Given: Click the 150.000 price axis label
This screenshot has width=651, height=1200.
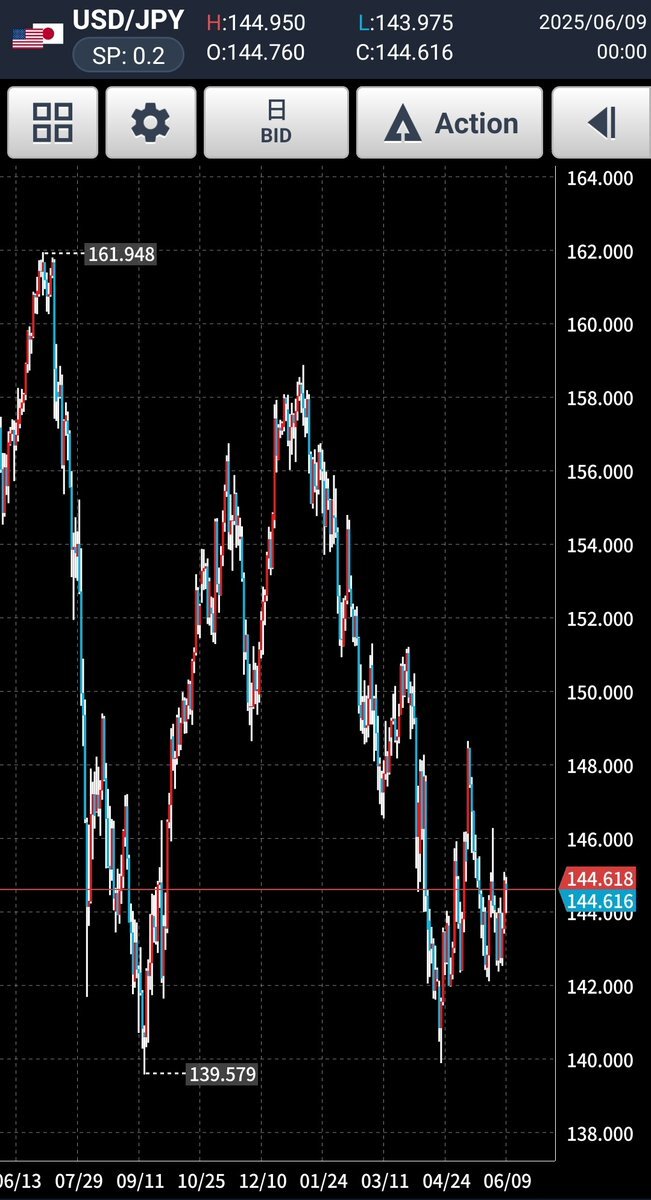Looking at the screenshot, I should pos(598,692).
